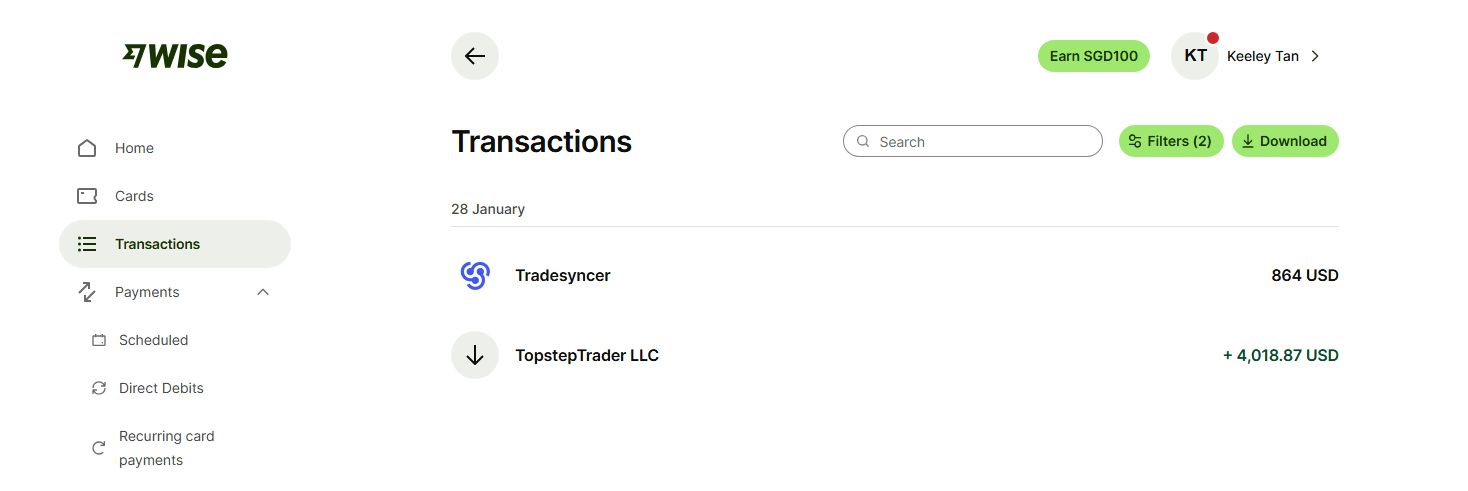Viewport: 1468px width, 491px height.
Task: Click the back arrow button
Action: (x=475, y=56)
